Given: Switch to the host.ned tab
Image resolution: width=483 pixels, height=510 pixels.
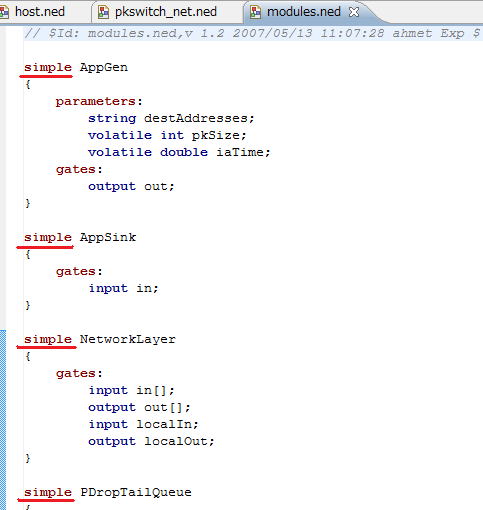Looking at the screenshot, I should pyautogui.click(x=40, y=12).
